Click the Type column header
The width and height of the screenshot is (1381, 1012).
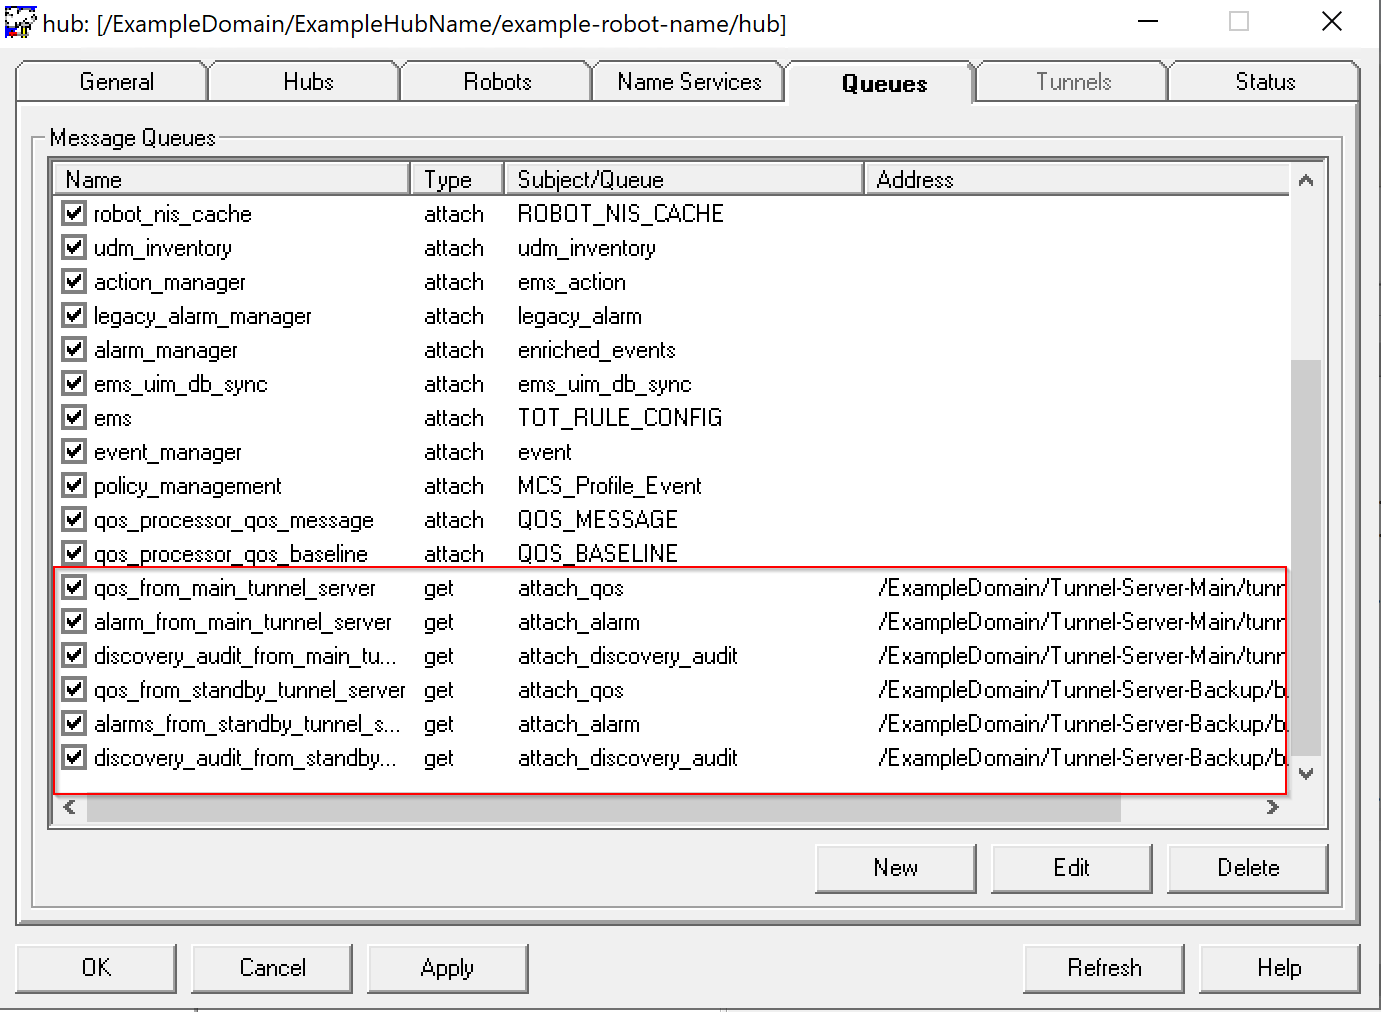457,179
